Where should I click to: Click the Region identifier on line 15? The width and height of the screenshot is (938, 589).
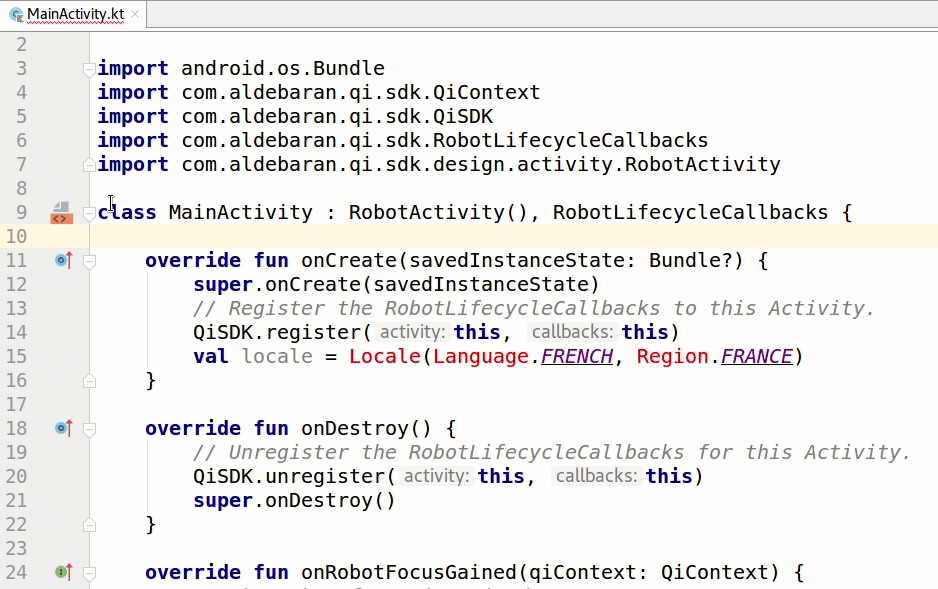672,356
